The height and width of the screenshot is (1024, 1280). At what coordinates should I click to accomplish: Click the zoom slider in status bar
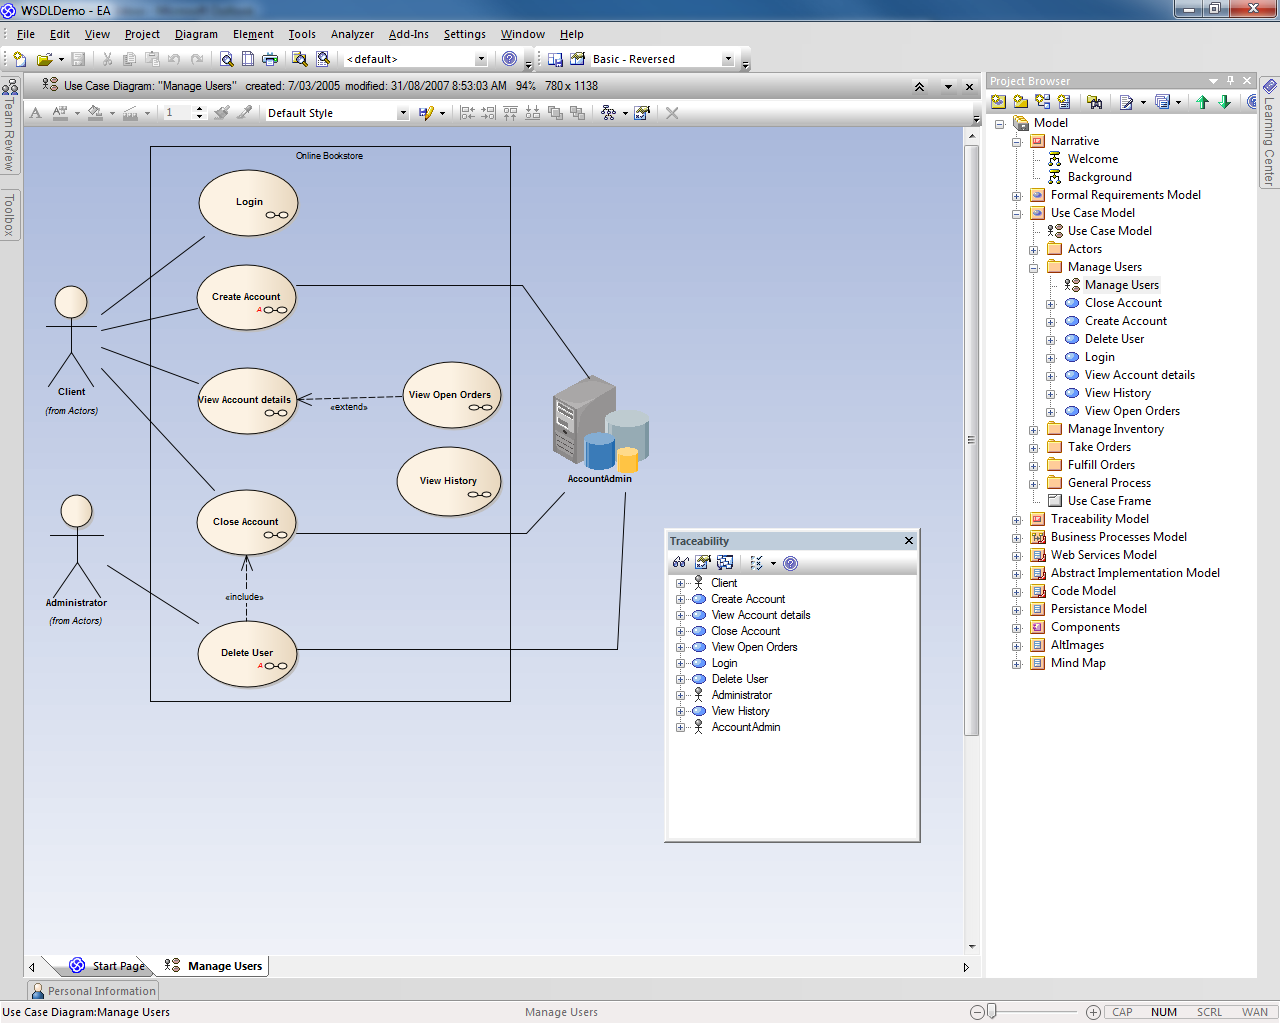pos(992,1012)
